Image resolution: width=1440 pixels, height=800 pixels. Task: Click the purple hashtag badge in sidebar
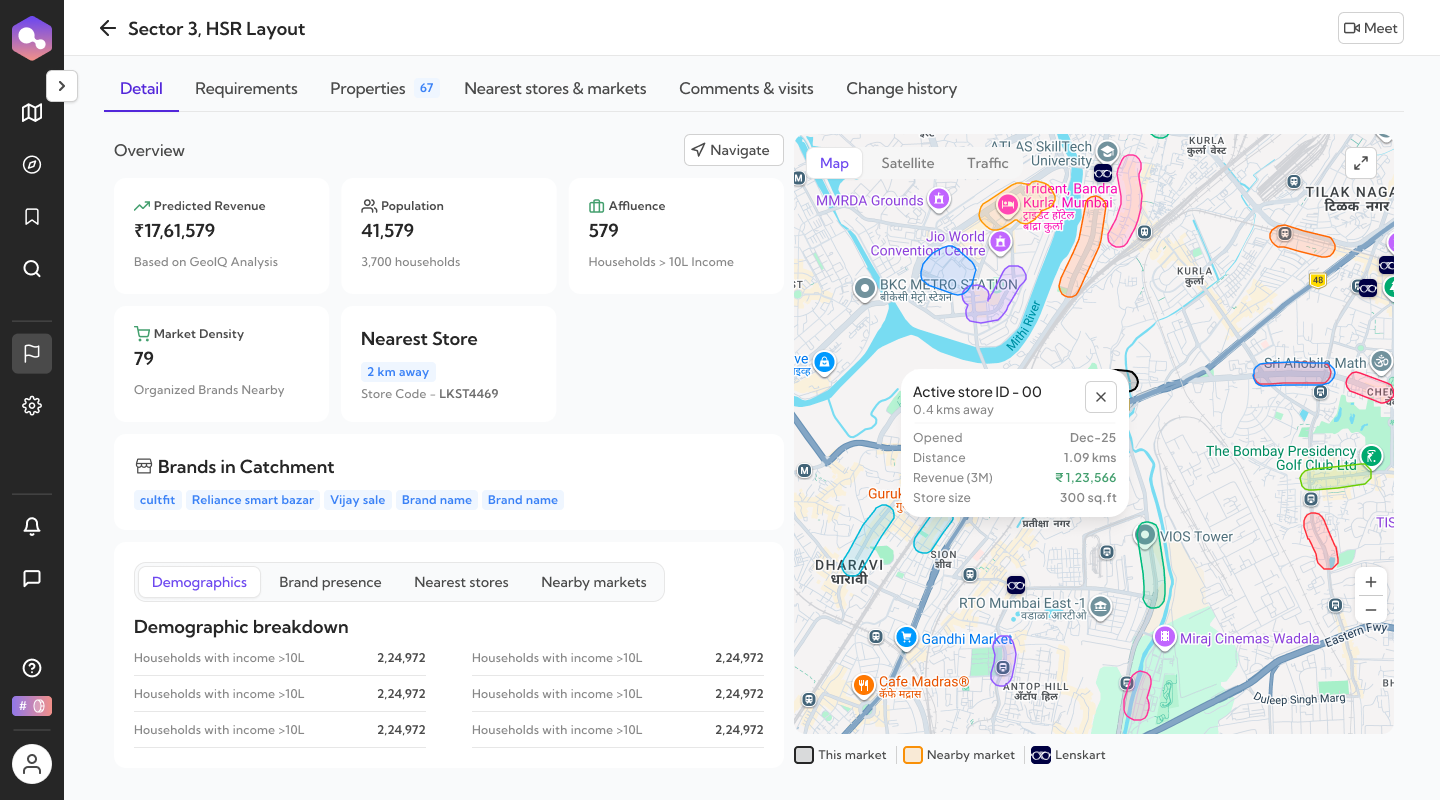coord(32,706)
